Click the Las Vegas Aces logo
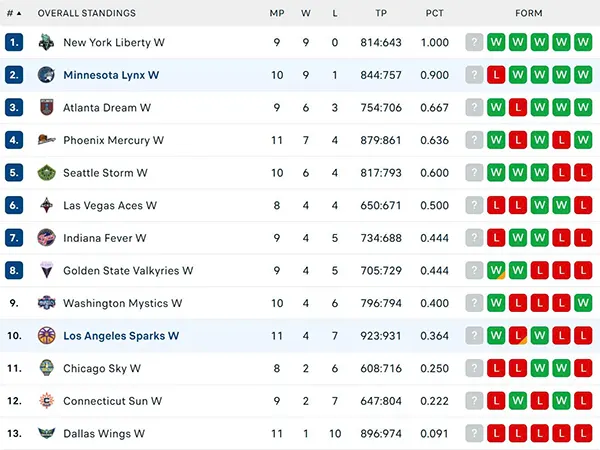The image size is (600, 450). 46,205
